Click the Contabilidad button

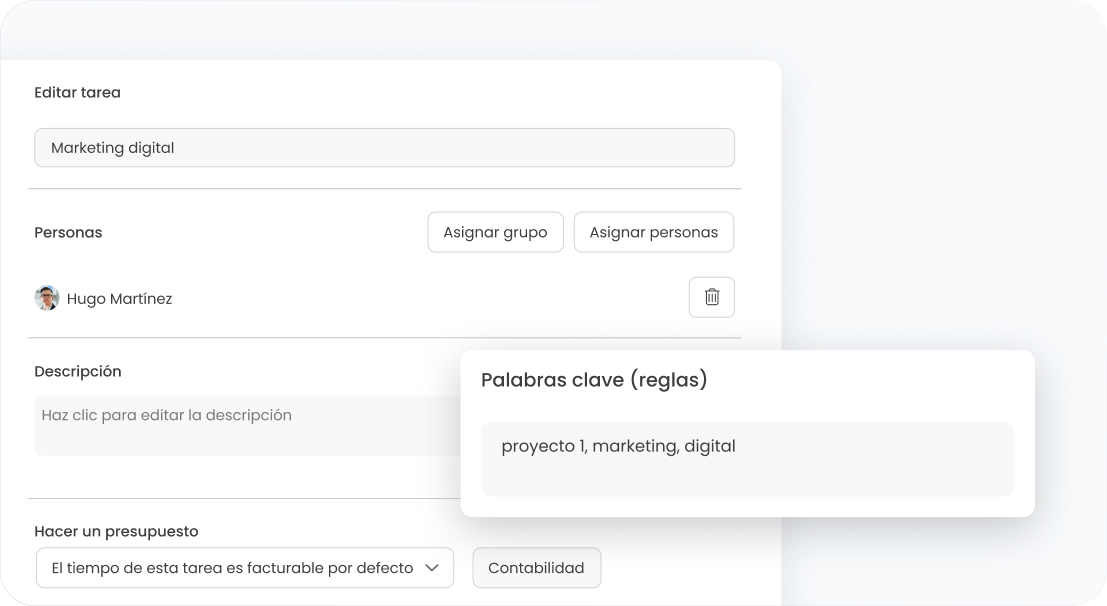coord(537,568)
